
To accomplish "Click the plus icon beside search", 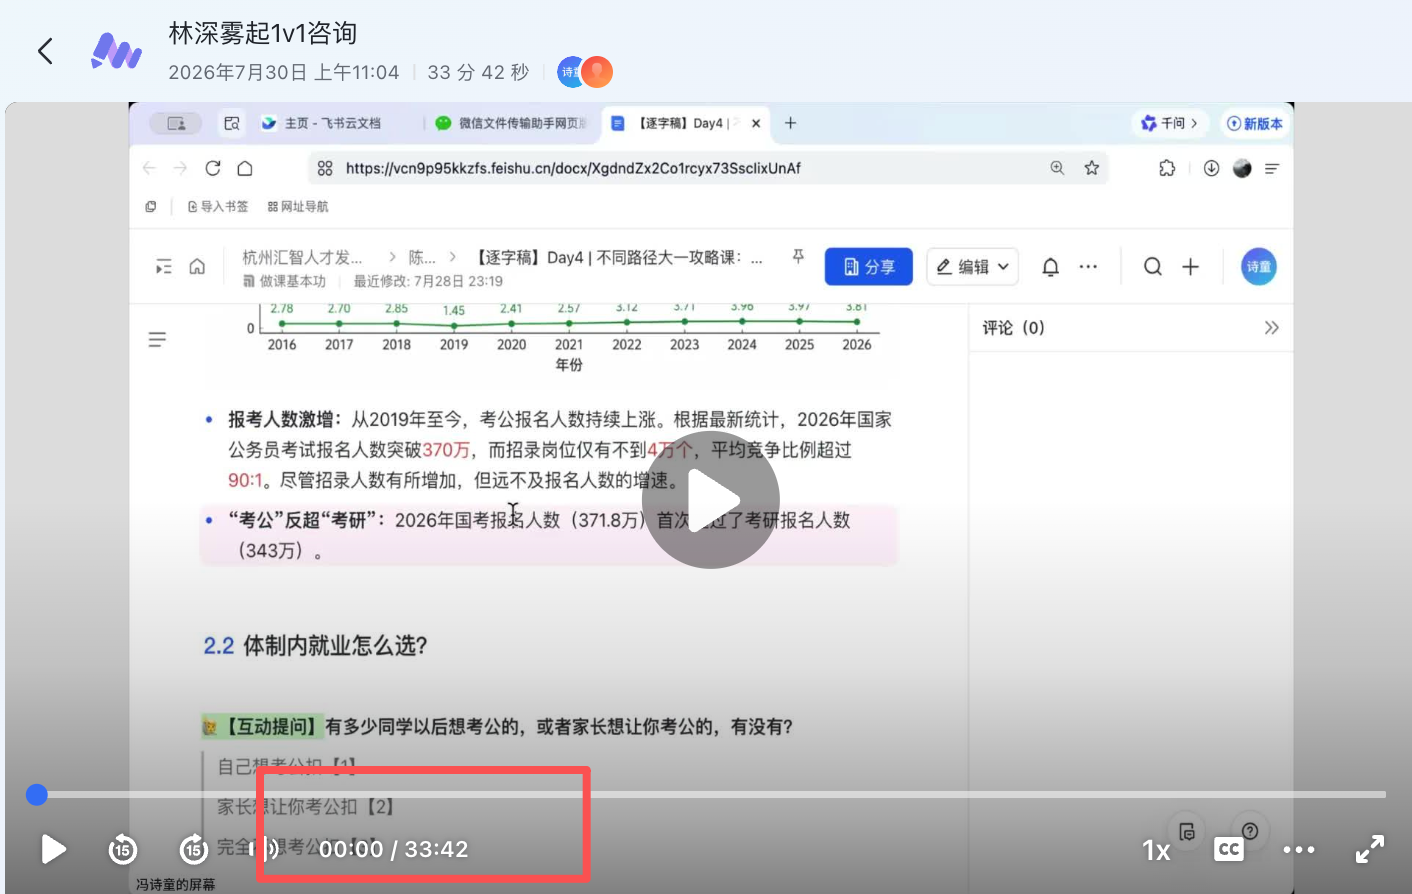I will click(x=1190, y=267).
